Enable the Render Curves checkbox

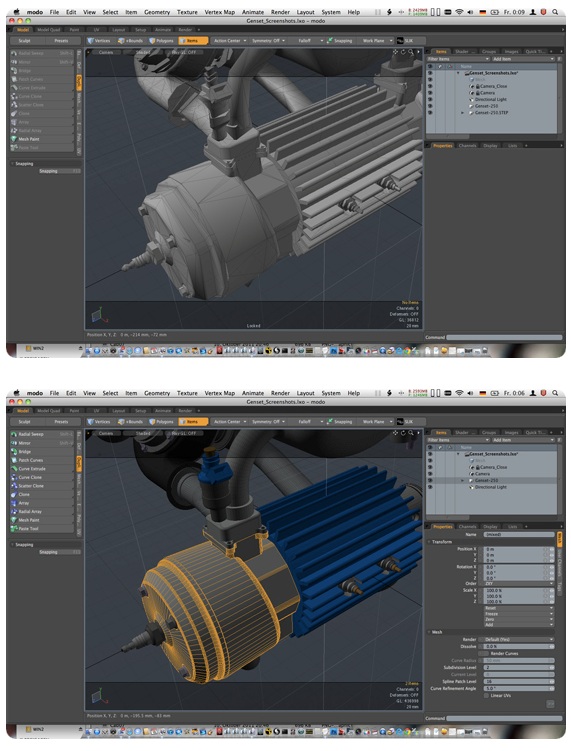tap(485, 653)
